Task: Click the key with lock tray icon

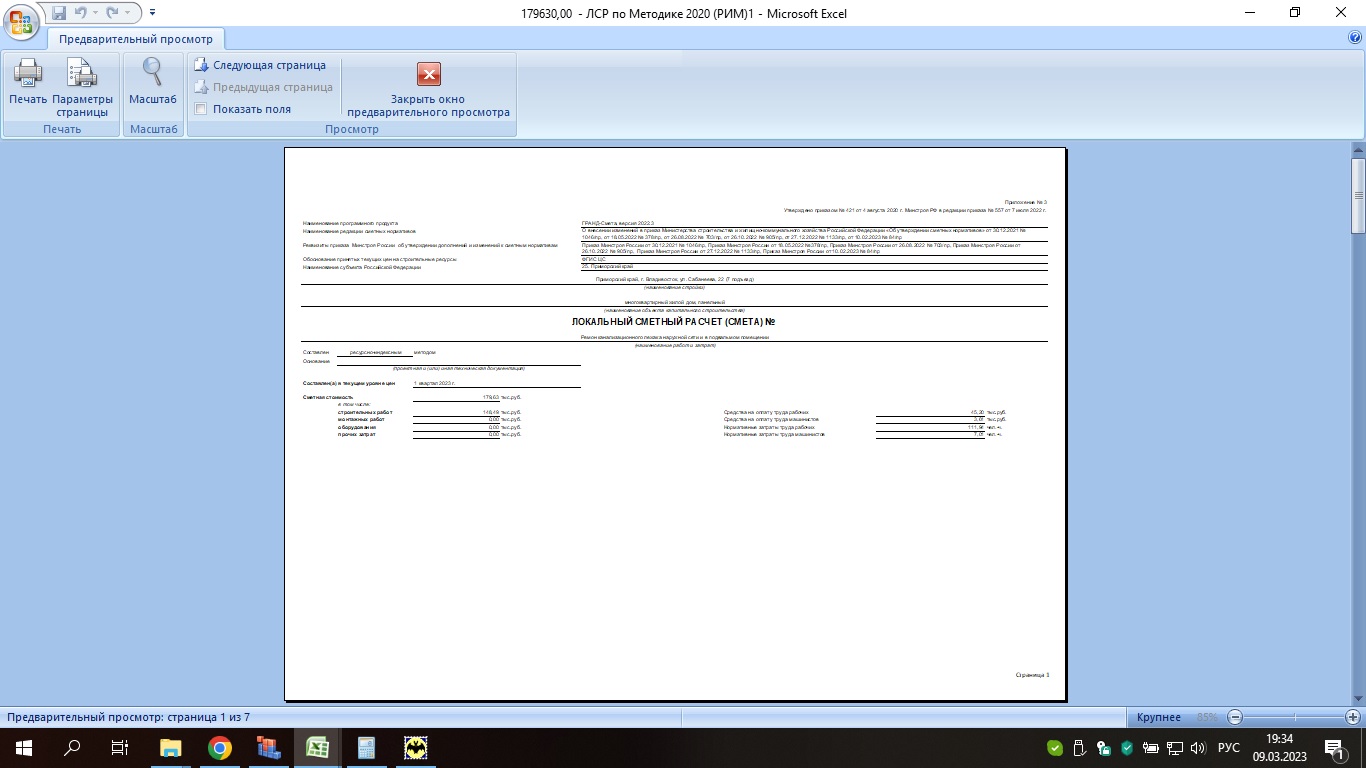Action: [x=1104, y=748]
